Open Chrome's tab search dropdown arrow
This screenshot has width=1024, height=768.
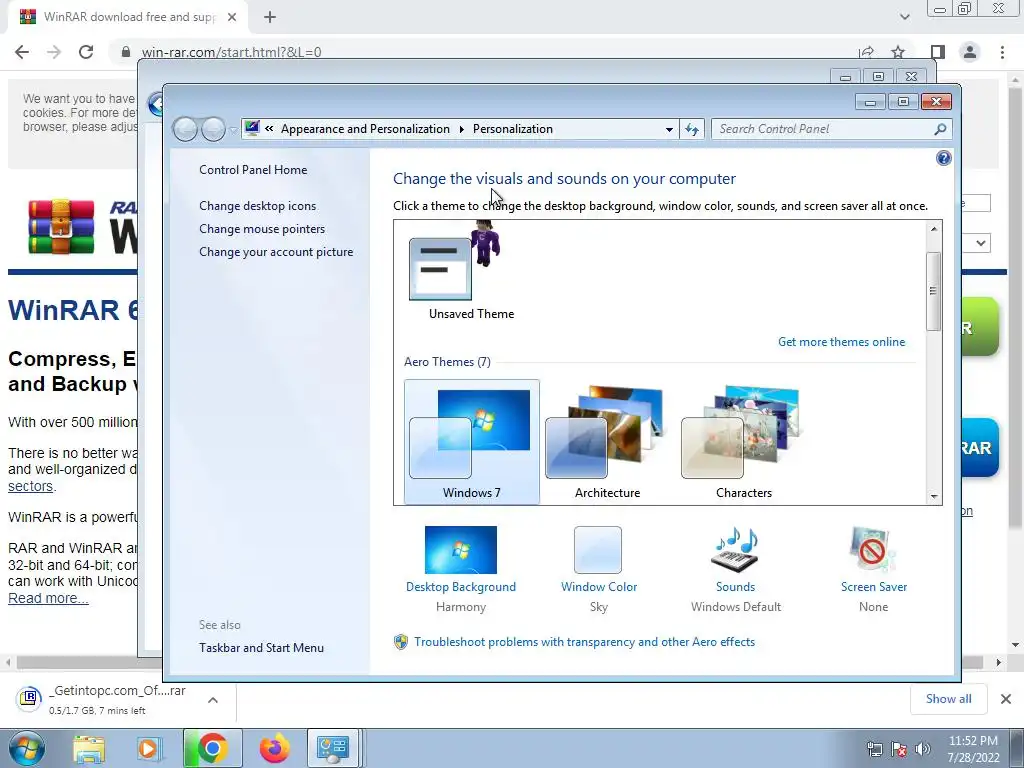(x=904, y=17)
